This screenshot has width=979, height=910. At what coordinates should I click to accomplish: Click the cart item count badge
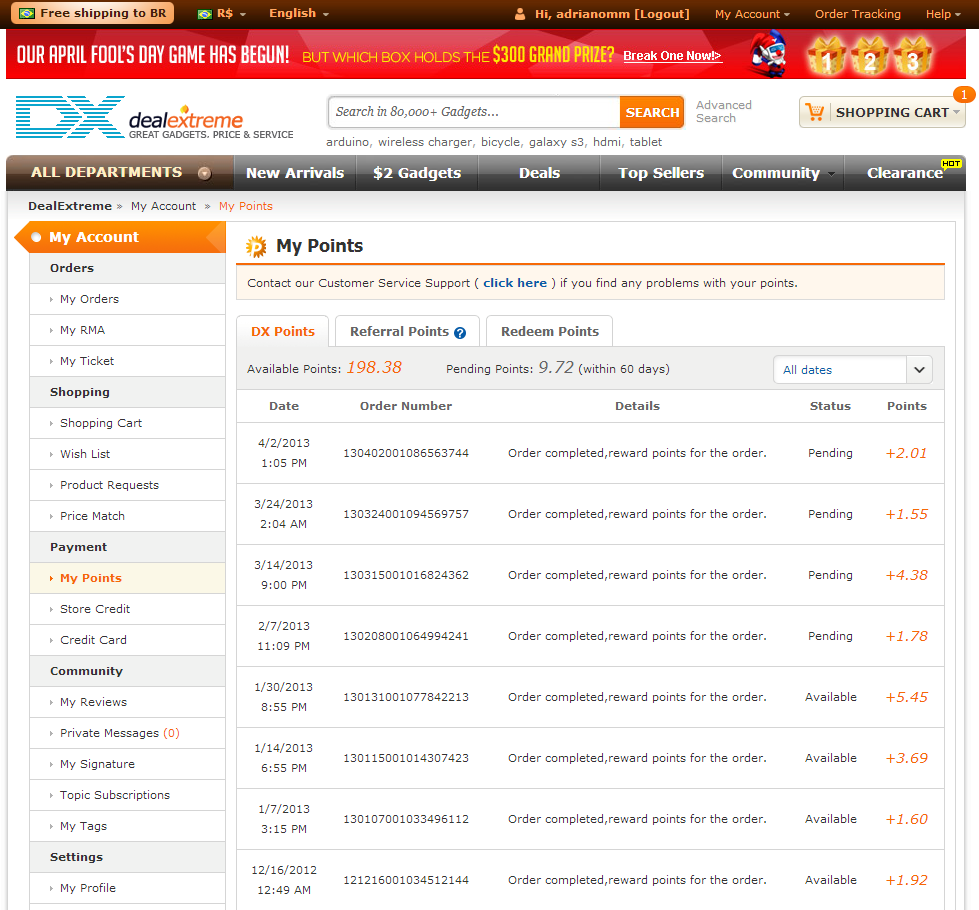(x=964, y=94)
